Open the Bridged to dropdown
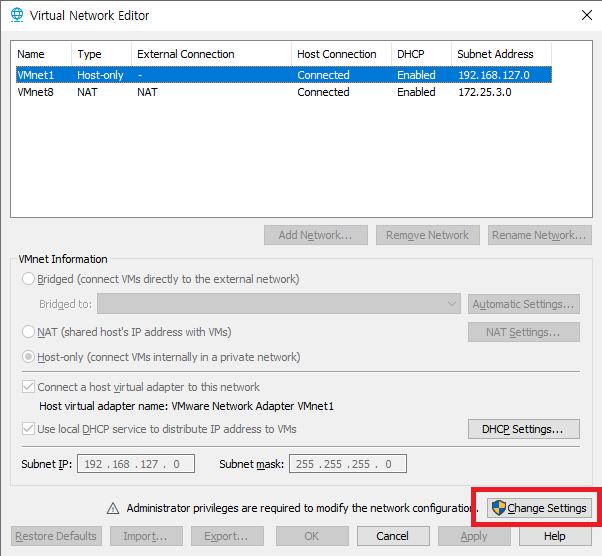The height and width of the screenshot is (556, 602). pyautogui.click(x=279, y=304)
